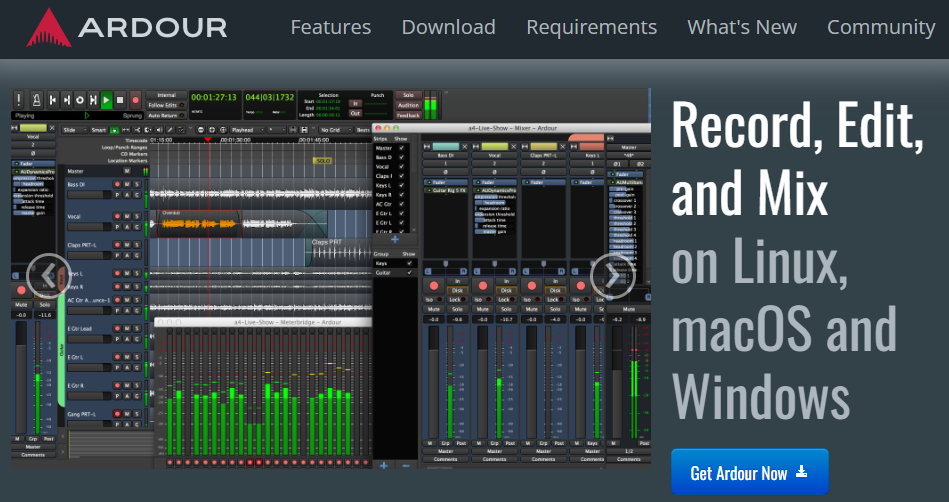Screen dimensions: 949x502
Task: Uncheck the Vocal strip Show checkbox
Action: pyautogui.click(x=401, y=167)
